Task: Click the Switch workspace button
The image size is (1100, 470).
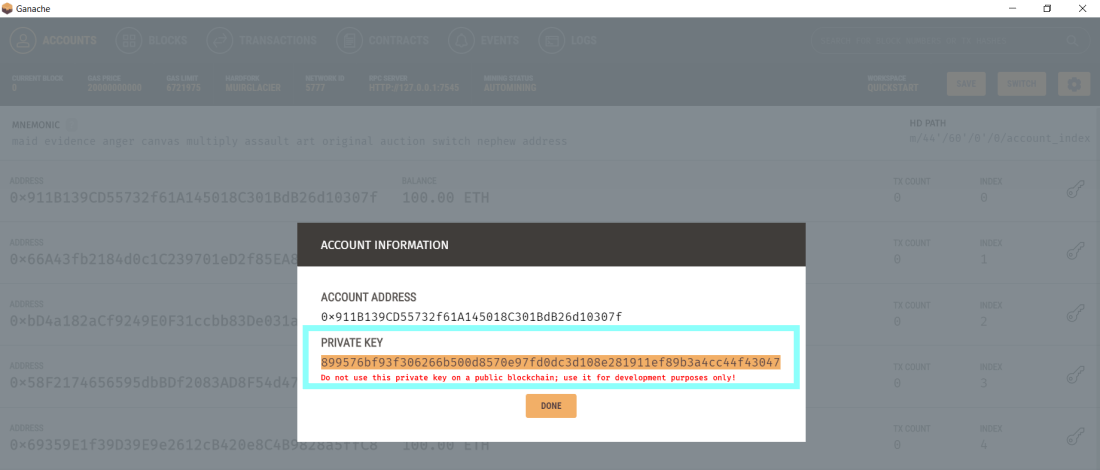Action: click(x=1021, y=84)
